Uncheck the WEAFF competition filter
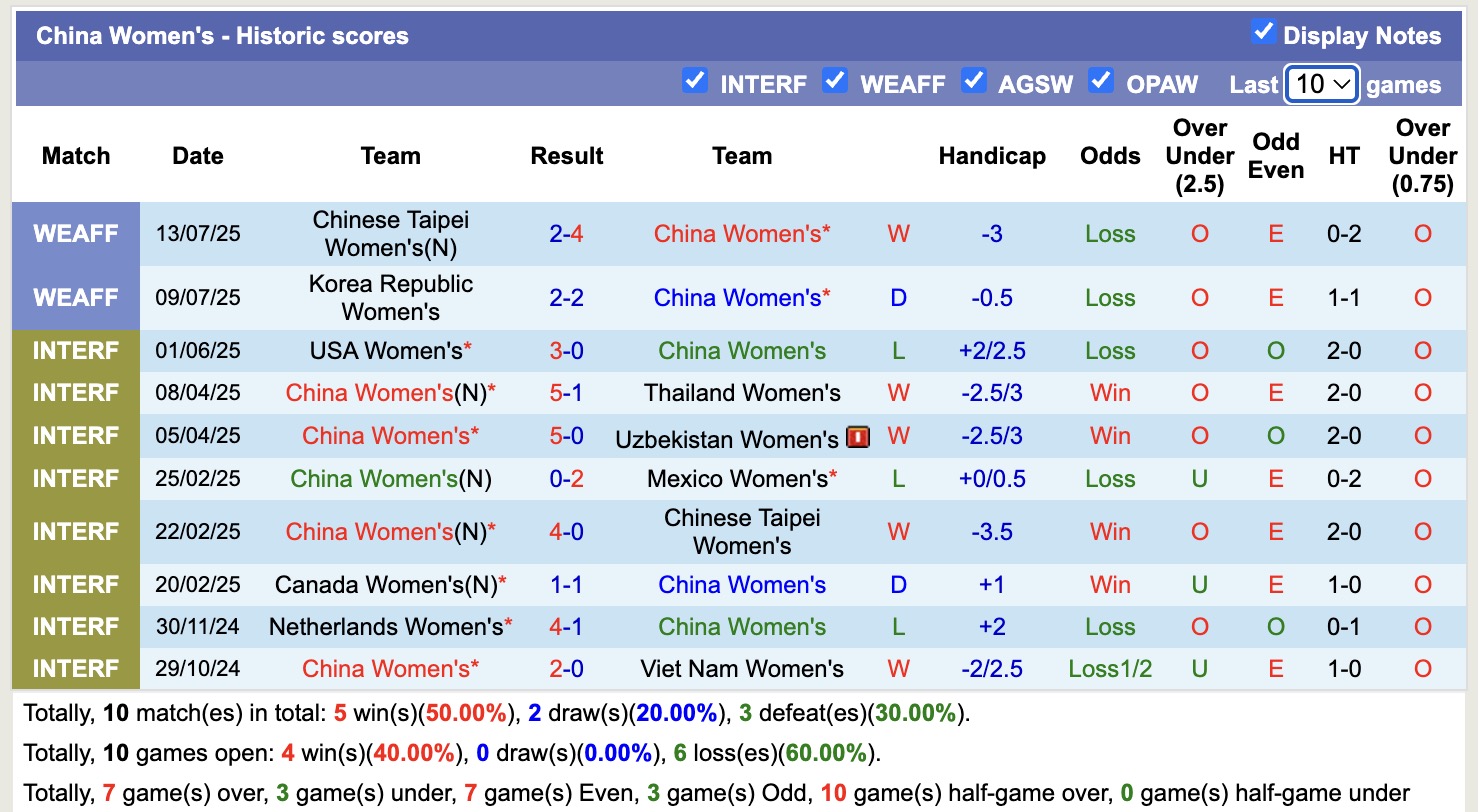The width and height of the screenshot is (1480, 812). (x=835, y=80)
